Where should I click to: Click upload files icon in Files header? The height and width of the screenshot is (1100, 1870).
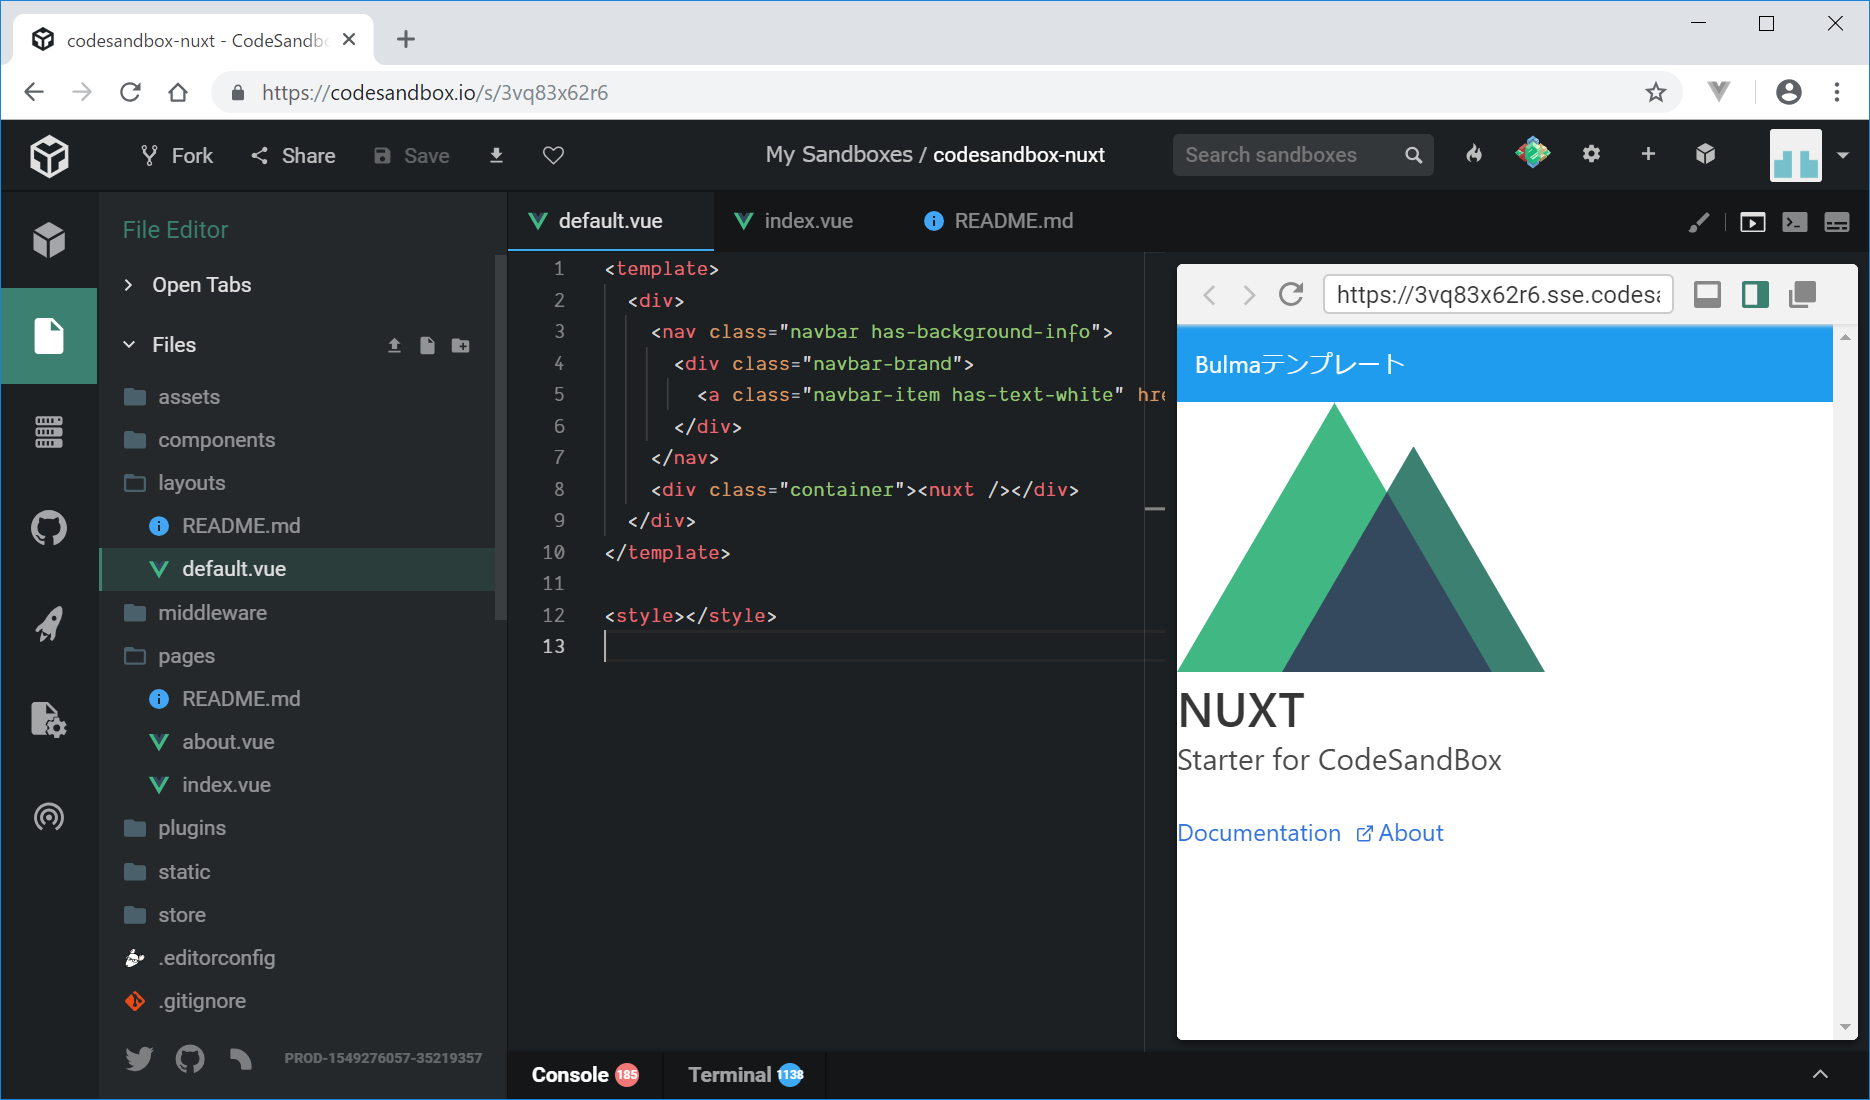394,345
